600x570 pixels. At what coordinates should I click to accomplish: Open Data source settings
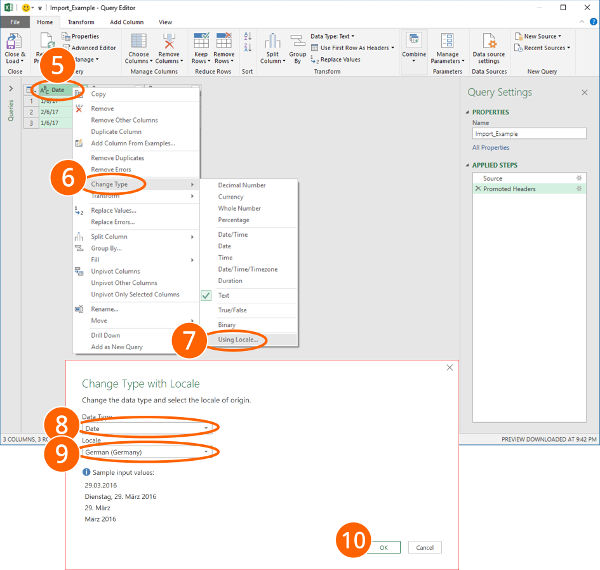(489, 49)
